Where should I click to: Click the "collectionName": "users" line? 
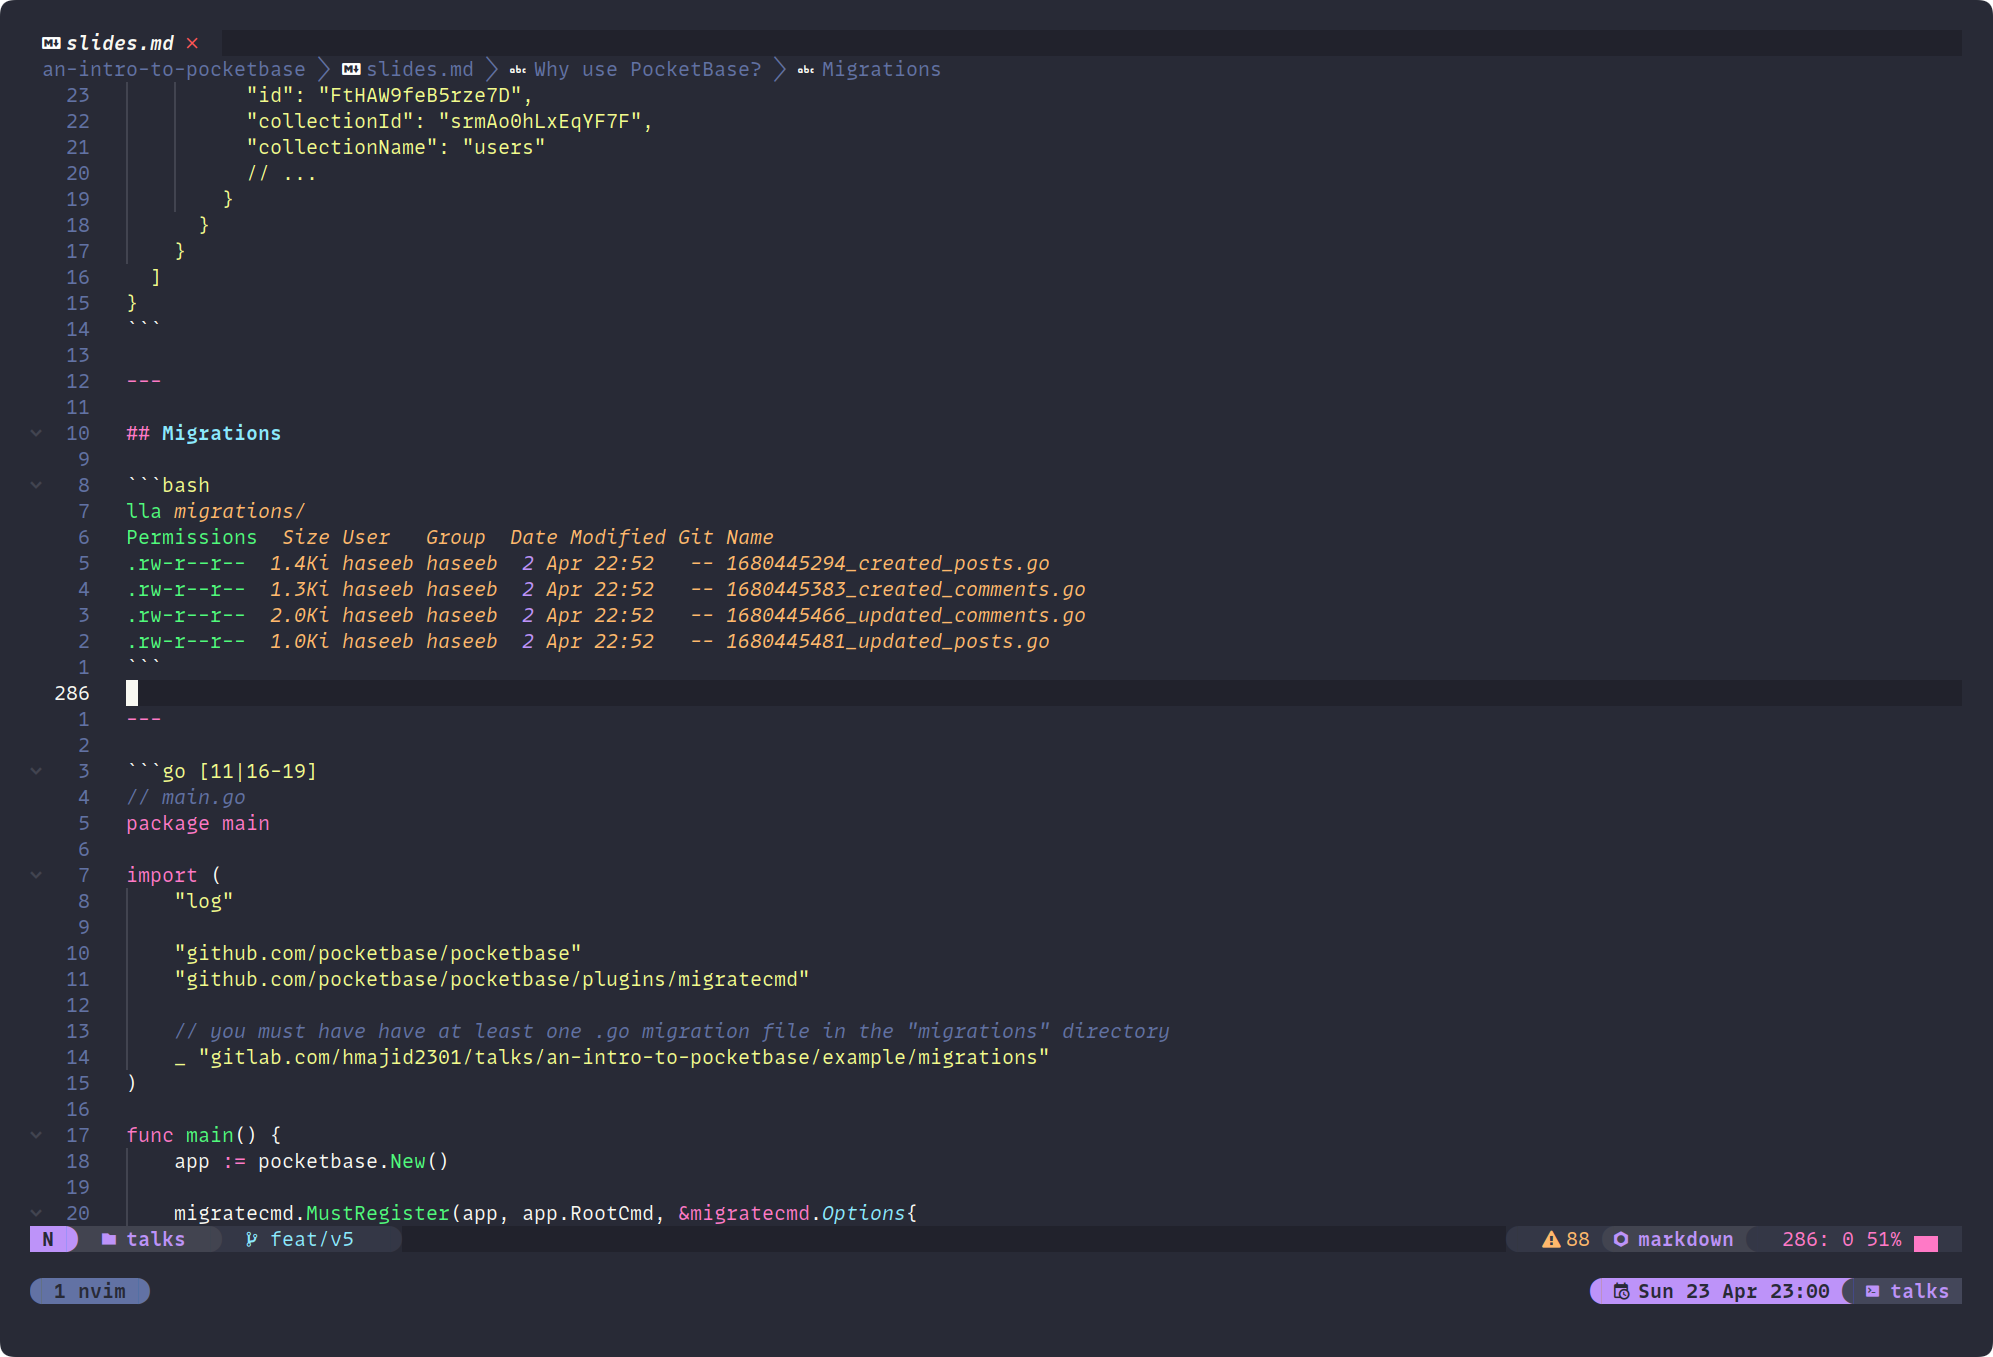396,147
